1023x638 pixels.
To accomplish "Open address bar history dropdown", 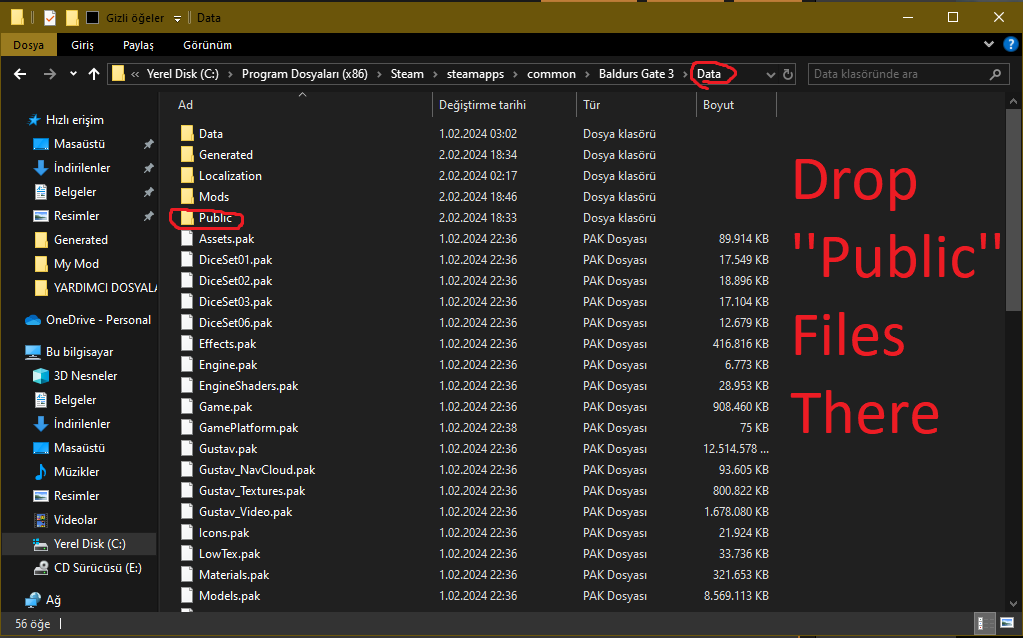I will tap(771, 74).
